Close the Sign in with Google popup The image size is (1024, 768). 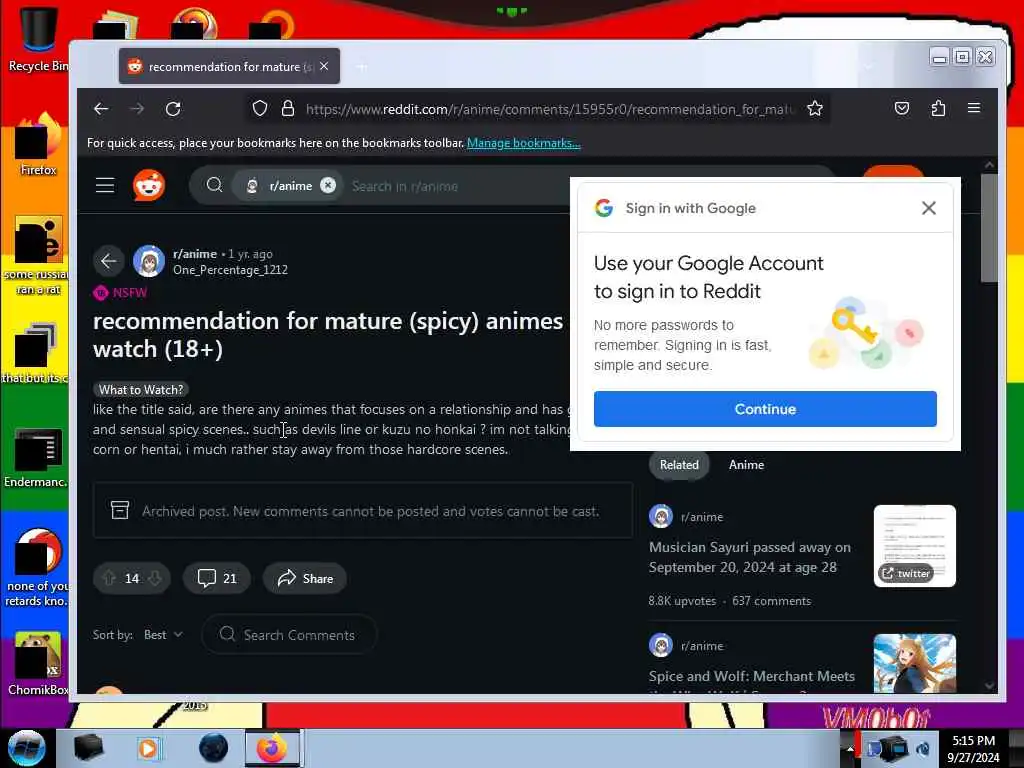coord(929,208)
